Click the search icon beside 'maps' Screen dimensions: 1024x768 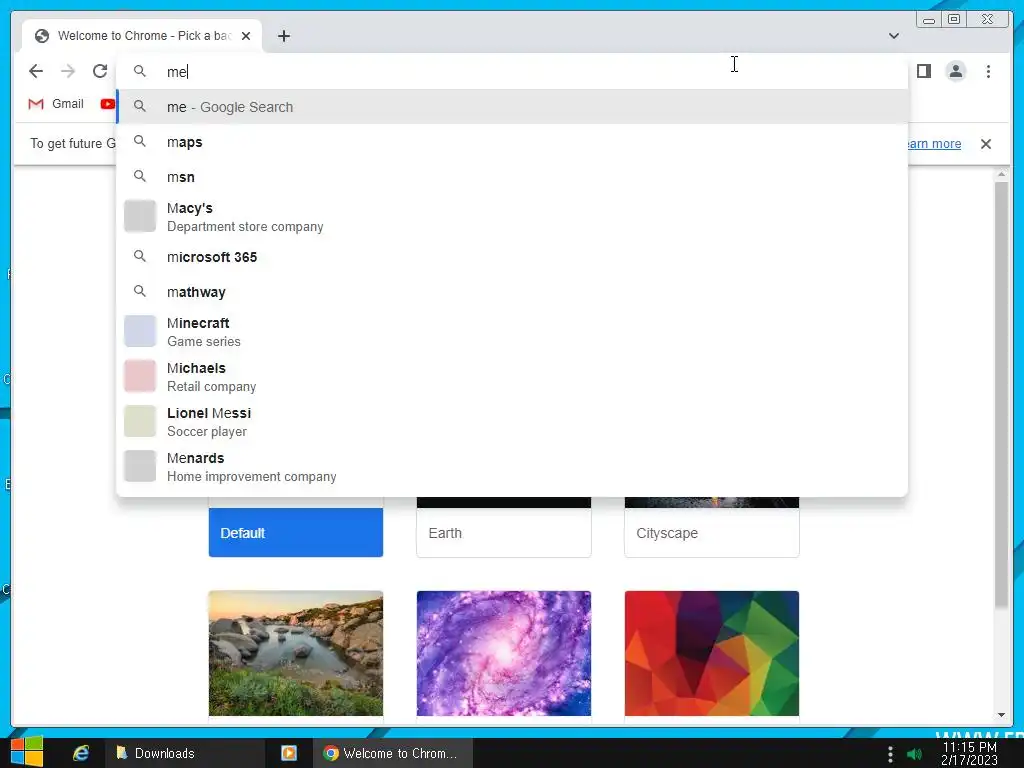point(140,141)
